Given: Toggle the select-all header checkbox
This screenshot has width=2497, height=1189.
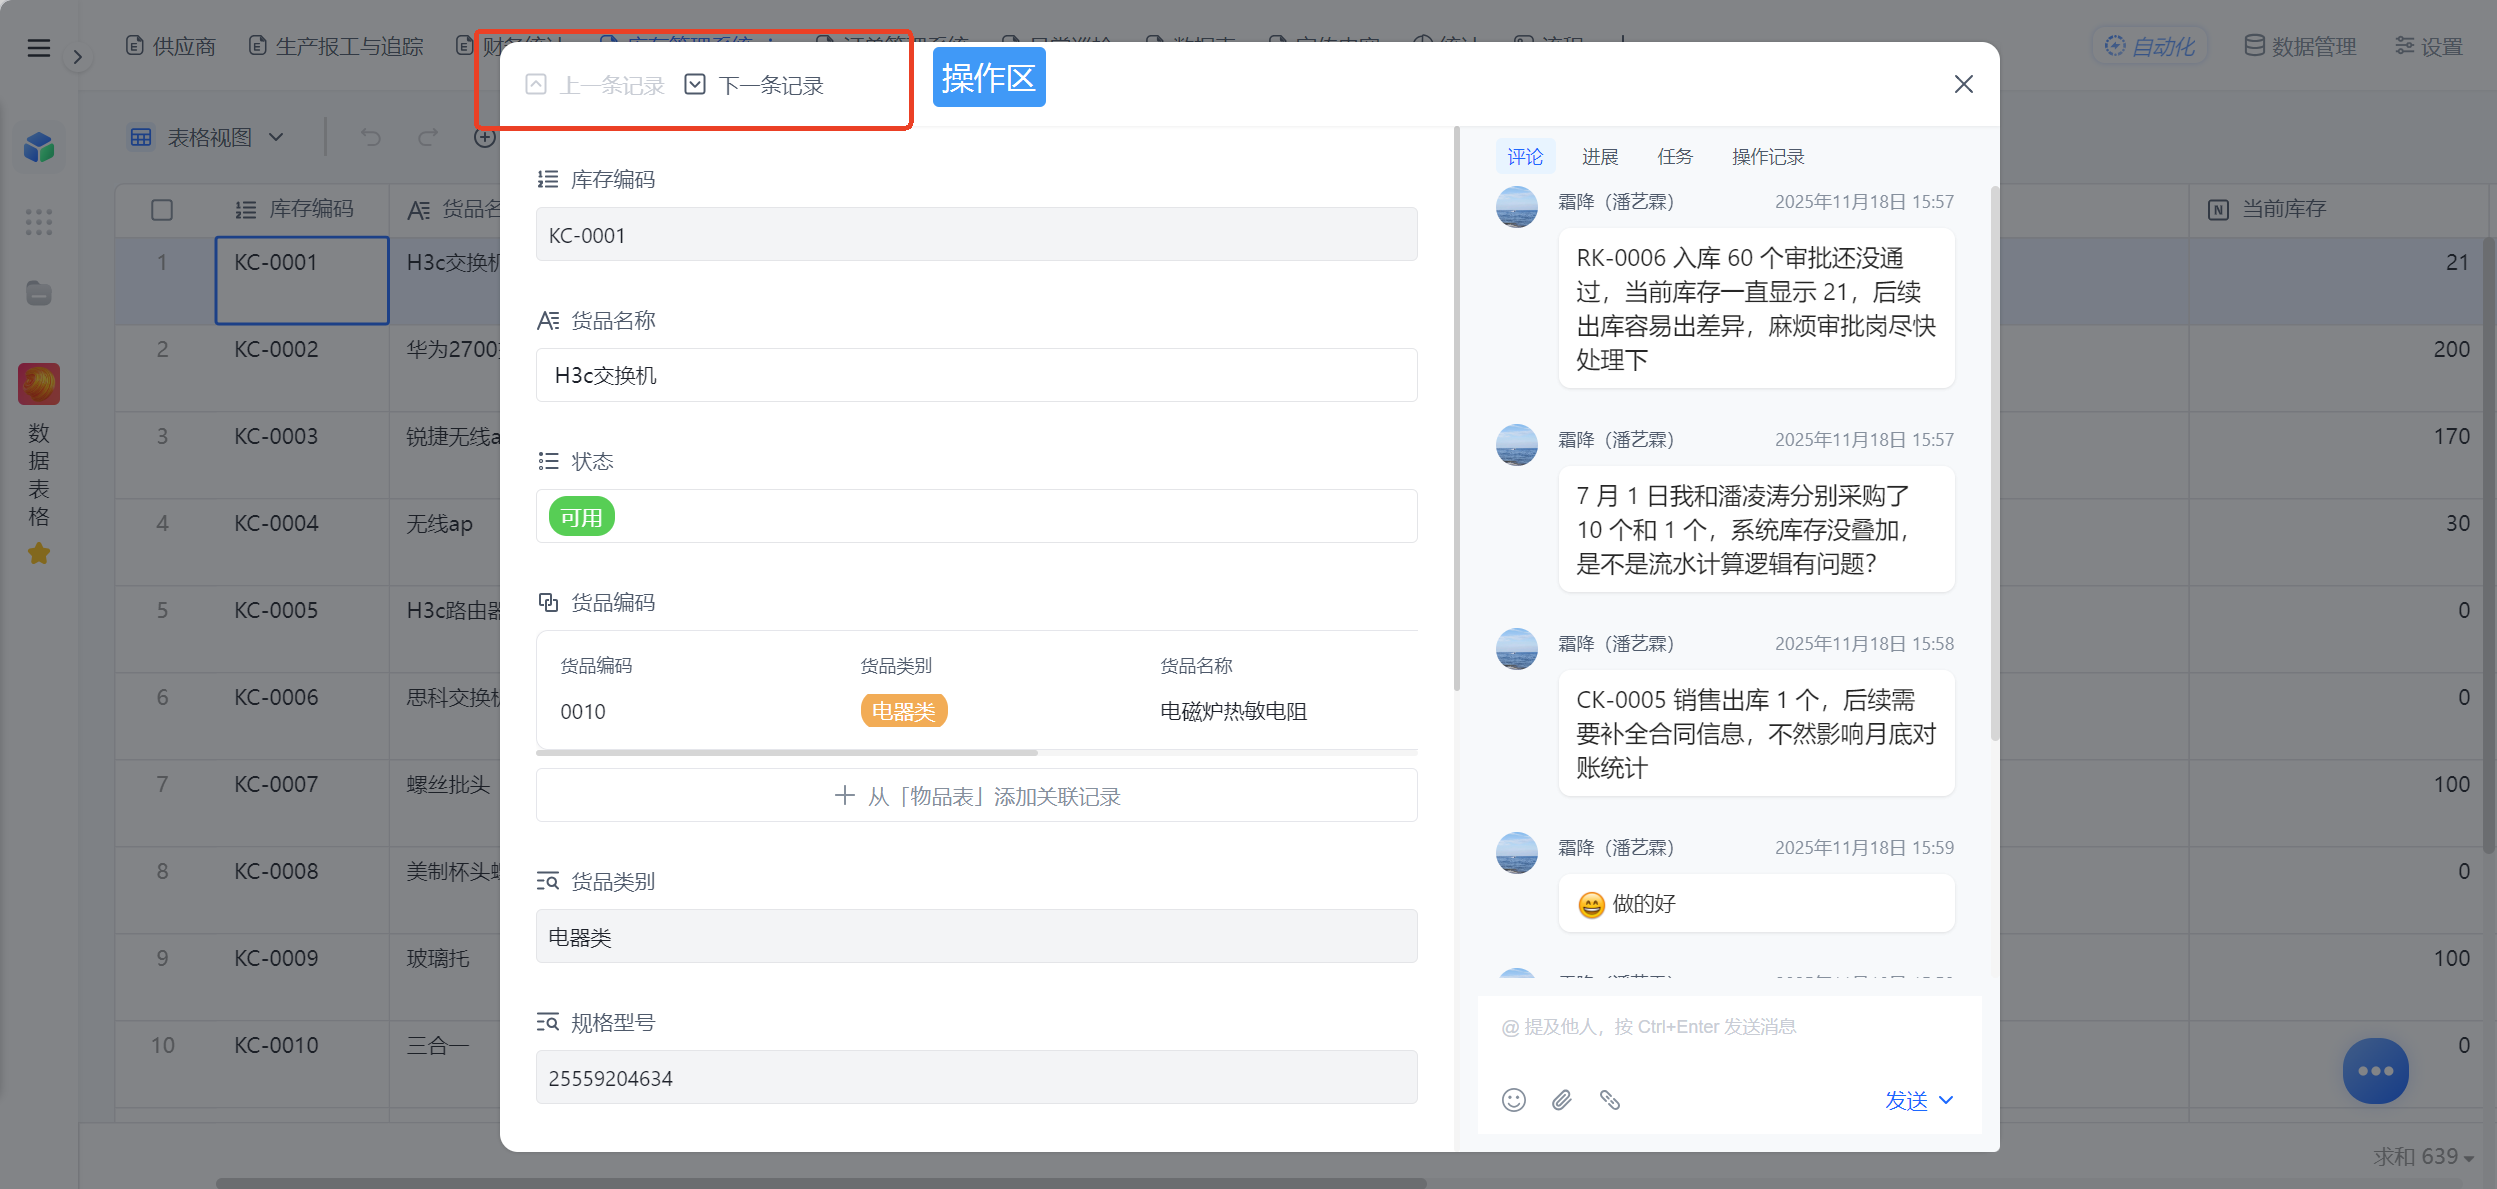Looking at the screenshot, I should (161, 209).
